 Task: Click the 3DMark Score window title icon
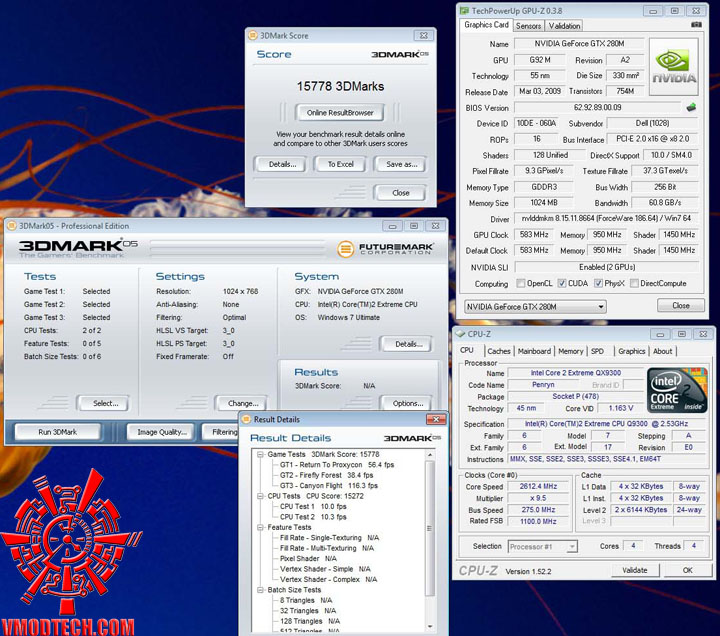pos(253,35)
